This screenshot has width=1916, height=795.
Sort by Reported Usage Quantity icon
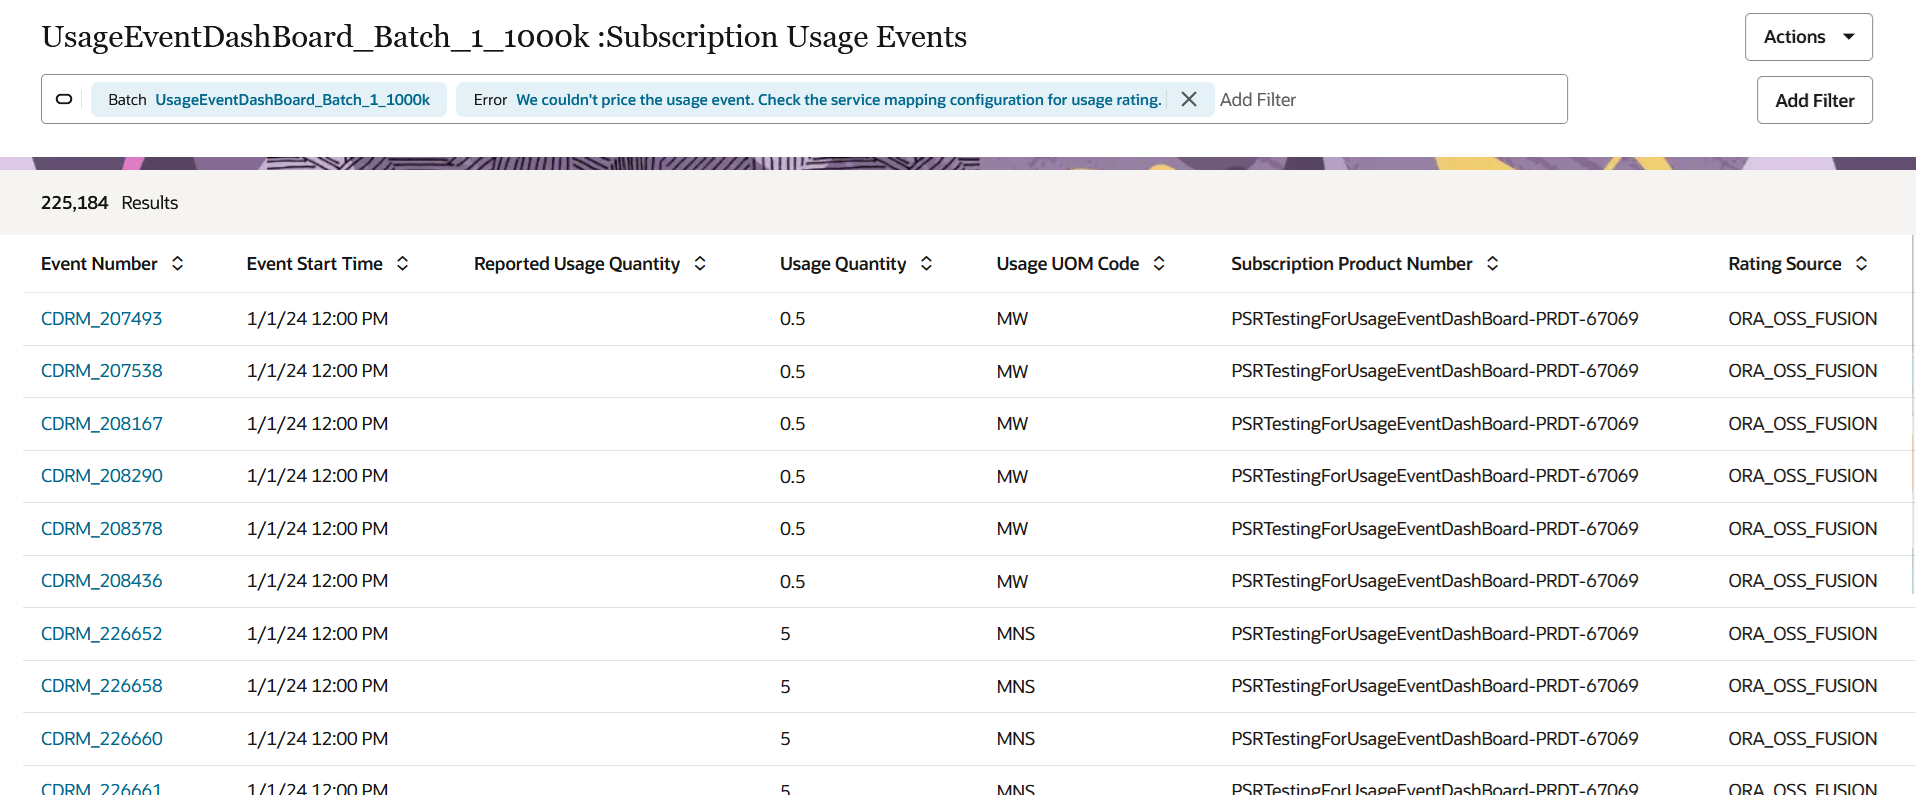pyautogui.click(x=700, y=263)
